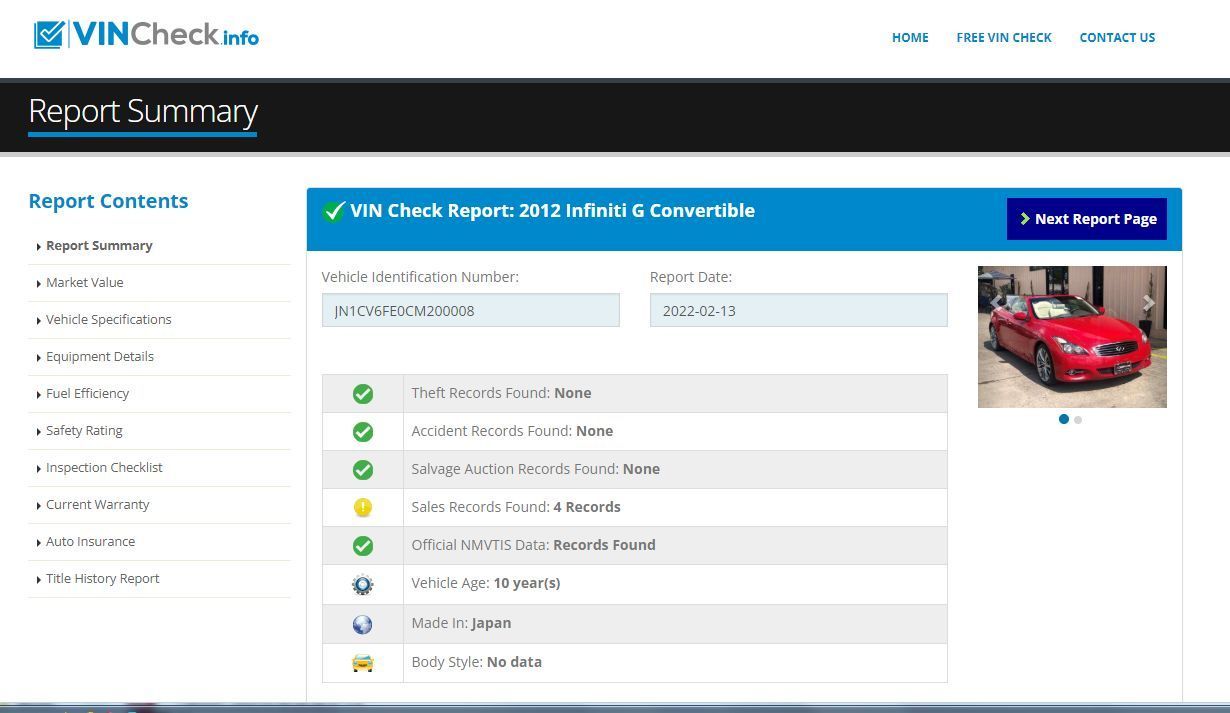Screen dimensions: 1230x713
Task: Click the 'Accident Records Found: None' text
Action: 512,431
